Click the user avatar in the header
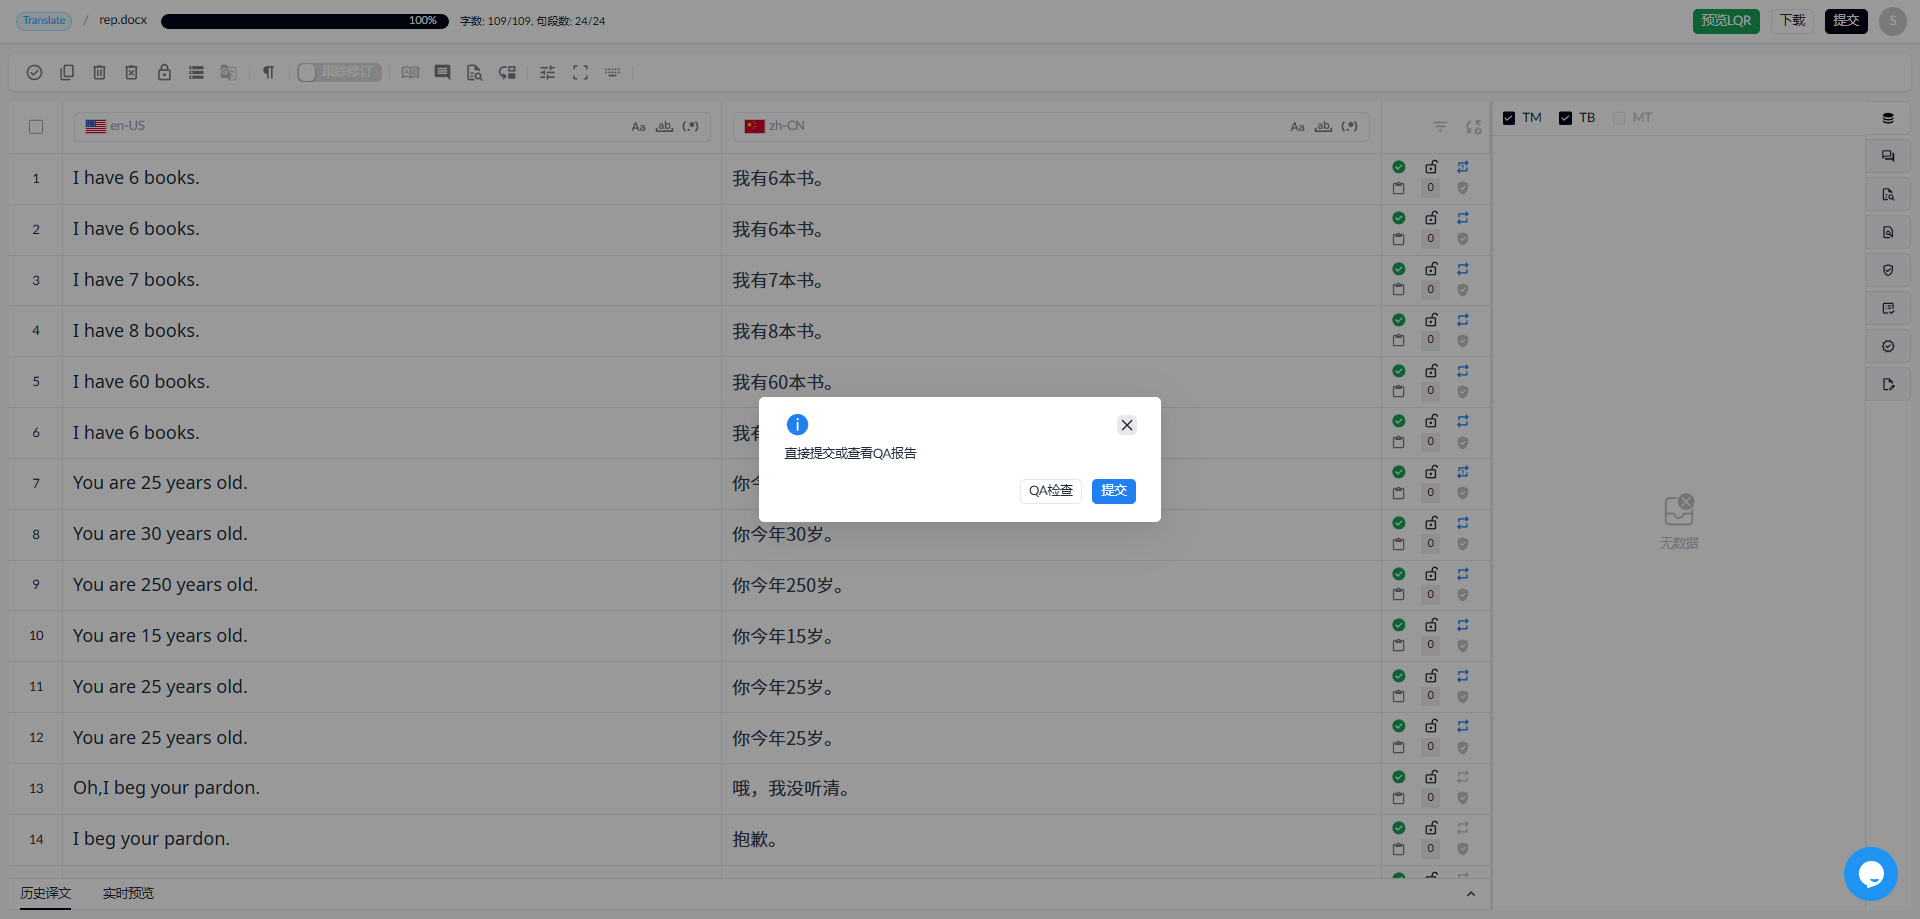 pyautogui.click(x=1892, y=21)
